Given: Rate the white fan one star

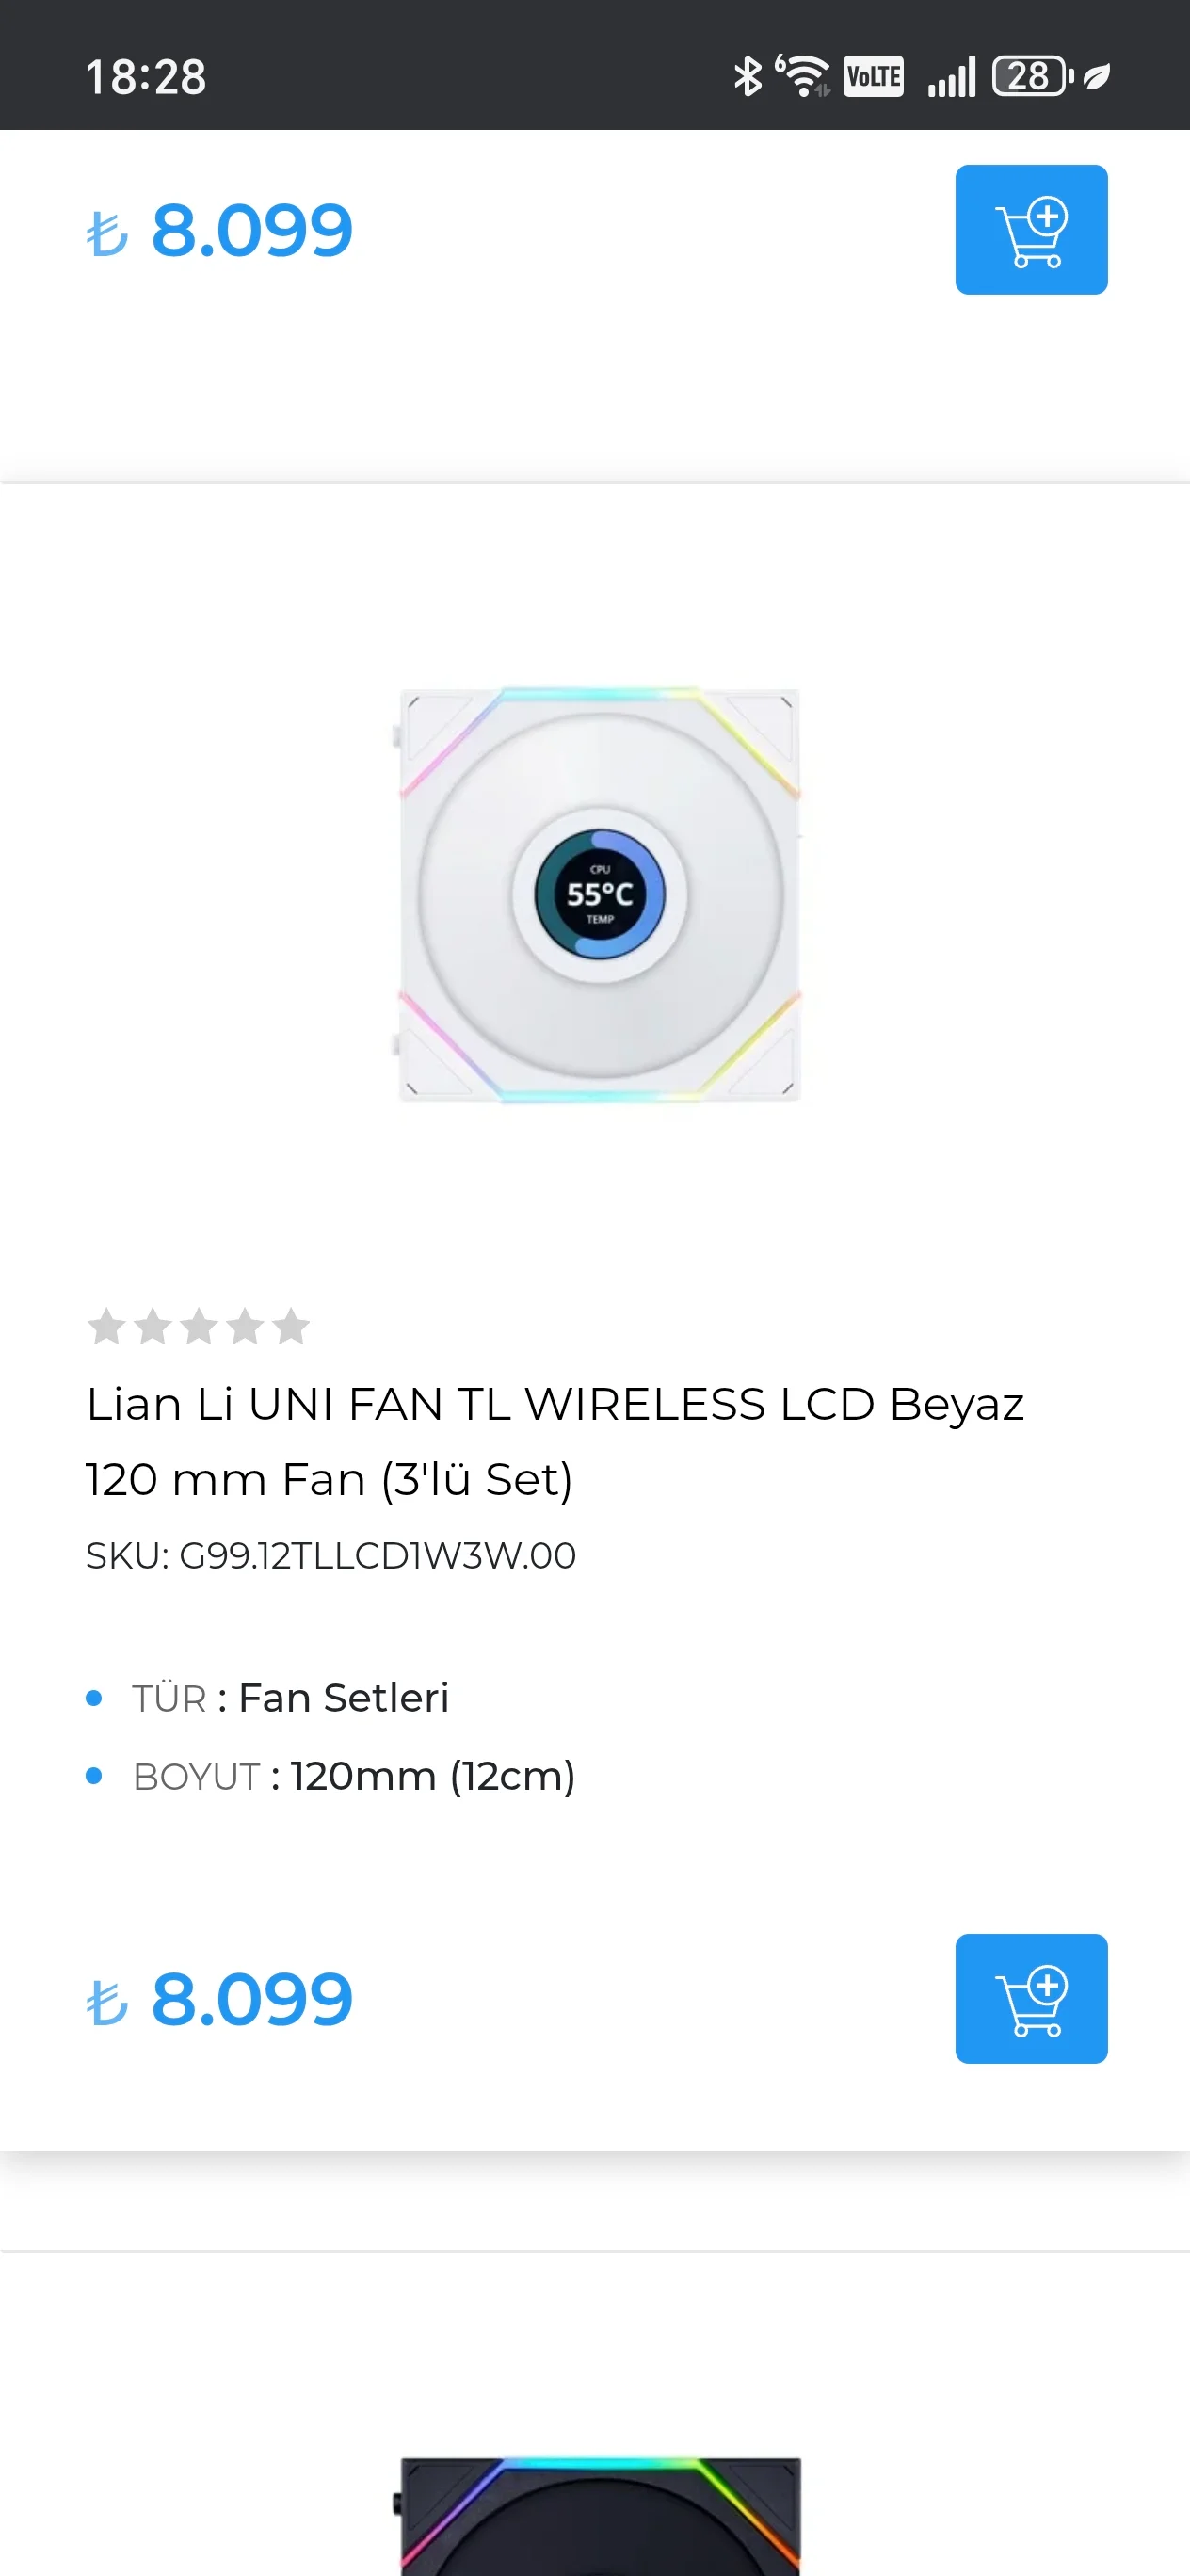Looking at the screenshot, I should pyautogui.click(x=106, y=1327).
